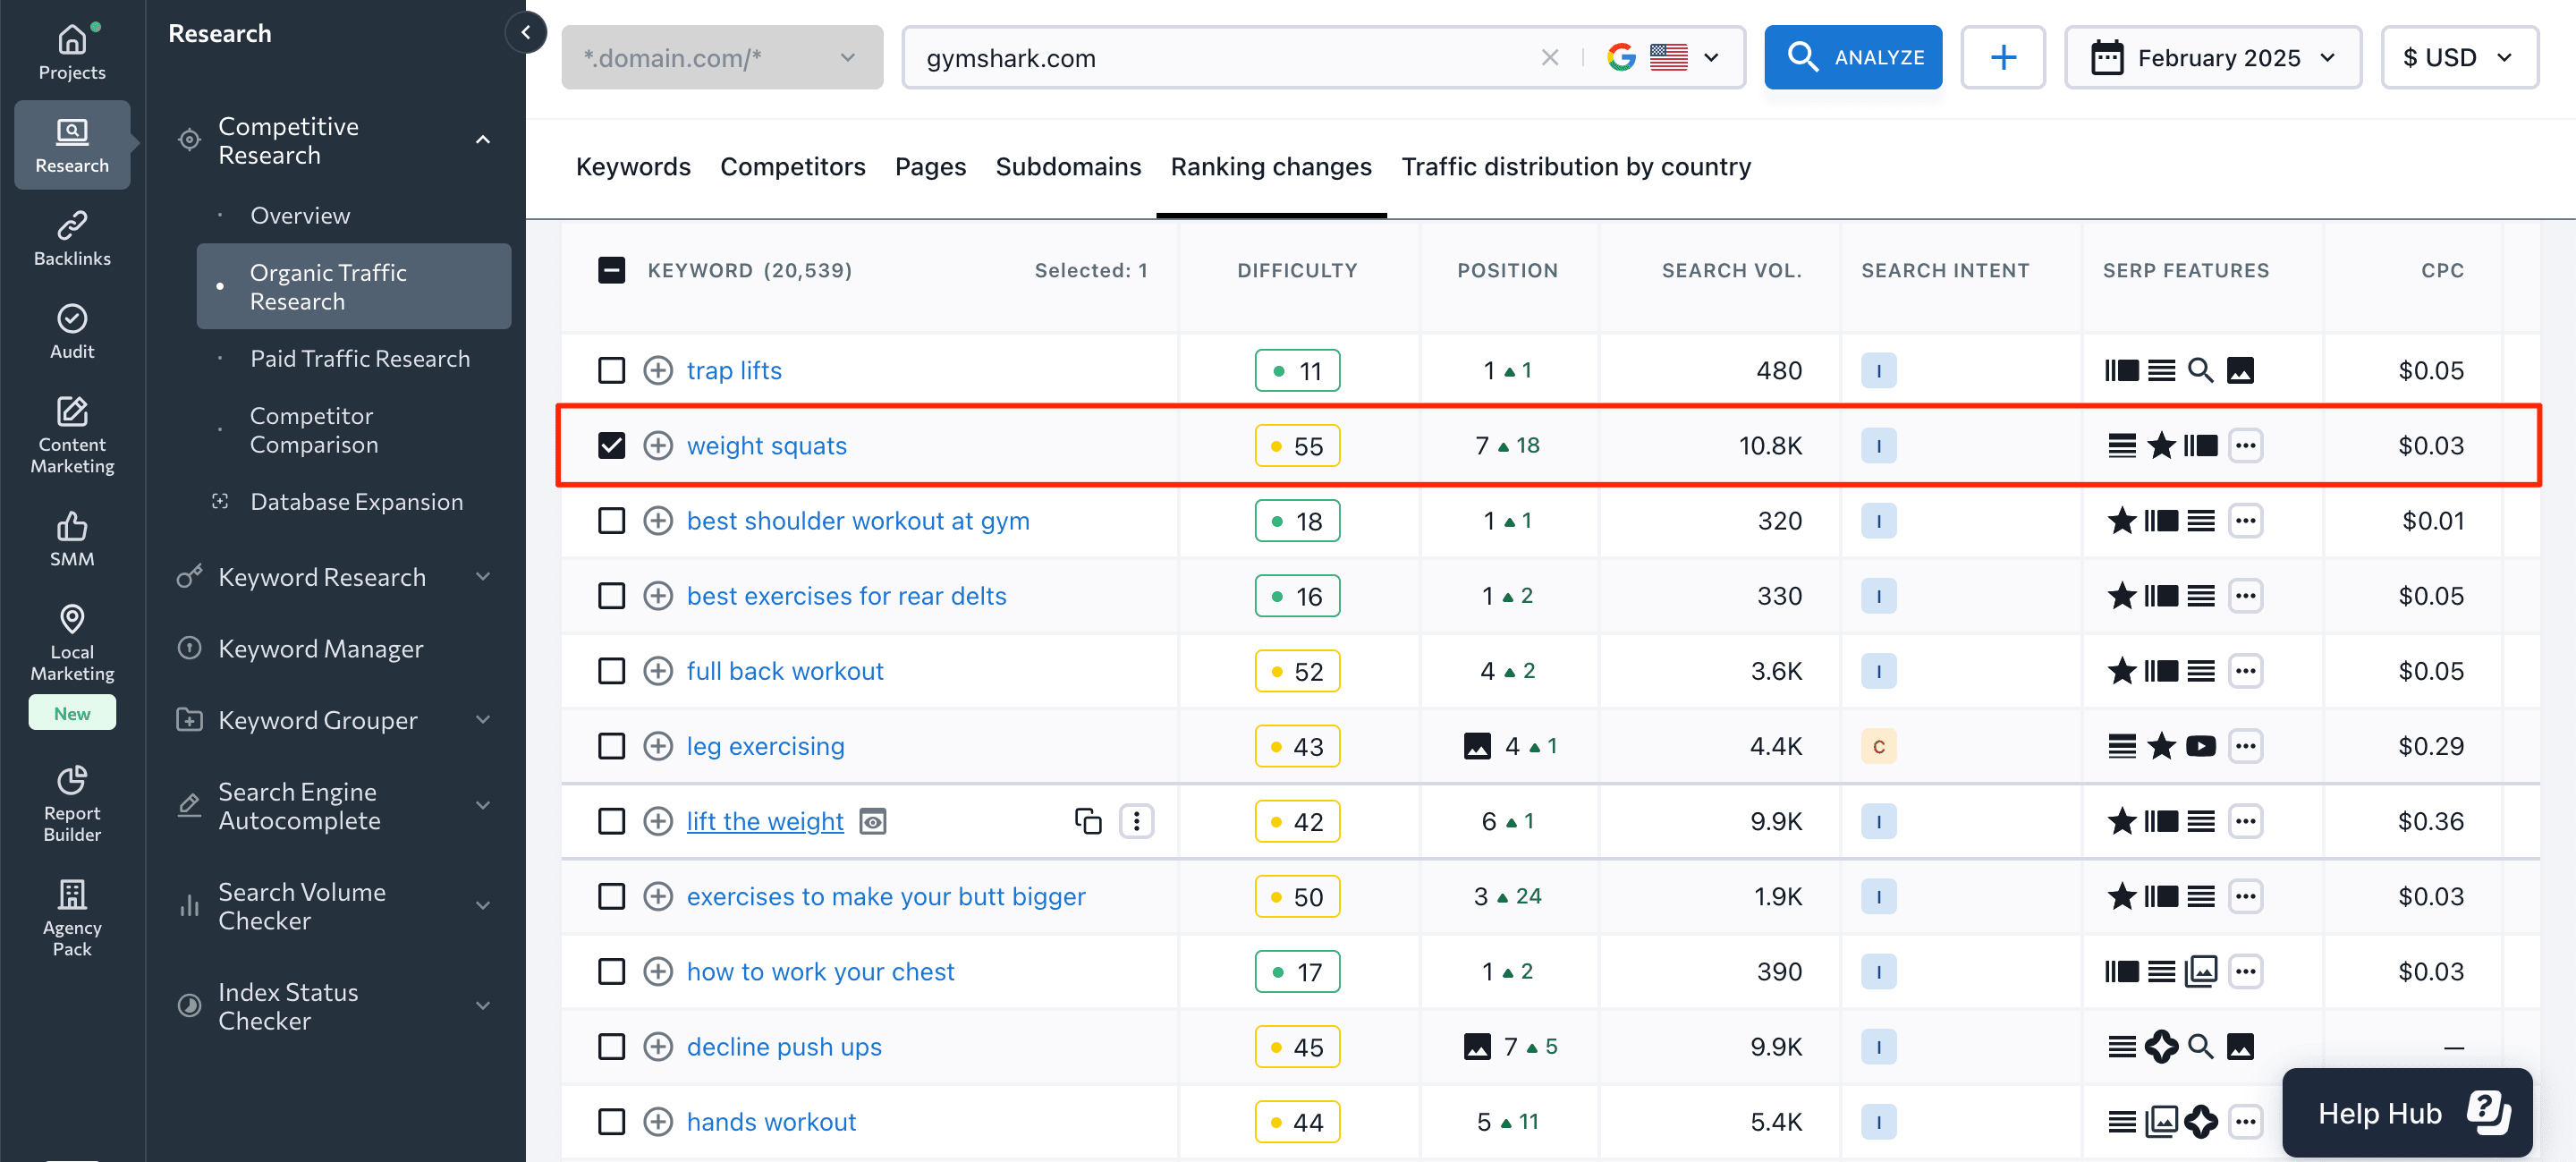This screenshot has height=1162, width=2576.
Task: Open three-dot menu for 'lift the weight'
Action: click(x=1136, y=821)
